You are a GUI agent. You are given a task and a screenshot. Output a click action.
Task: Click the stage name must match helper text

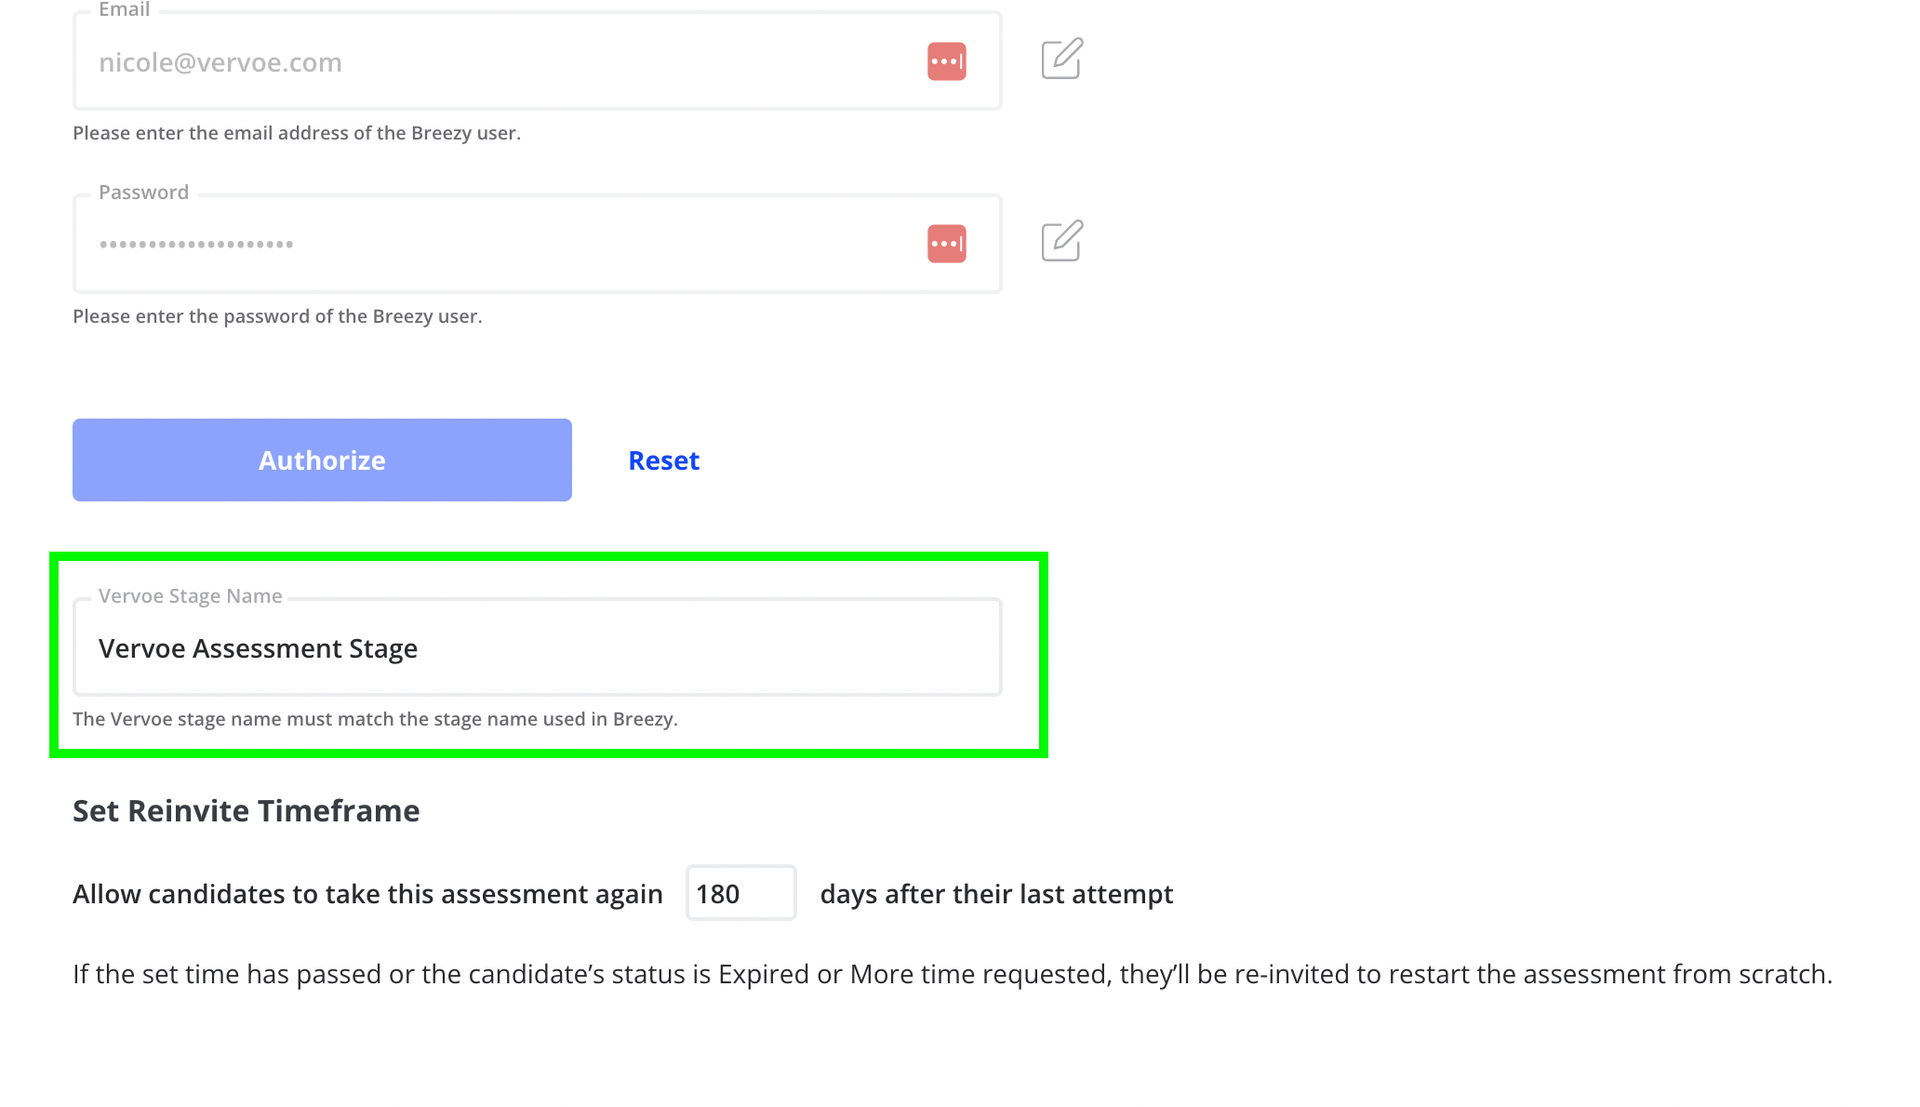pos(375,719)
